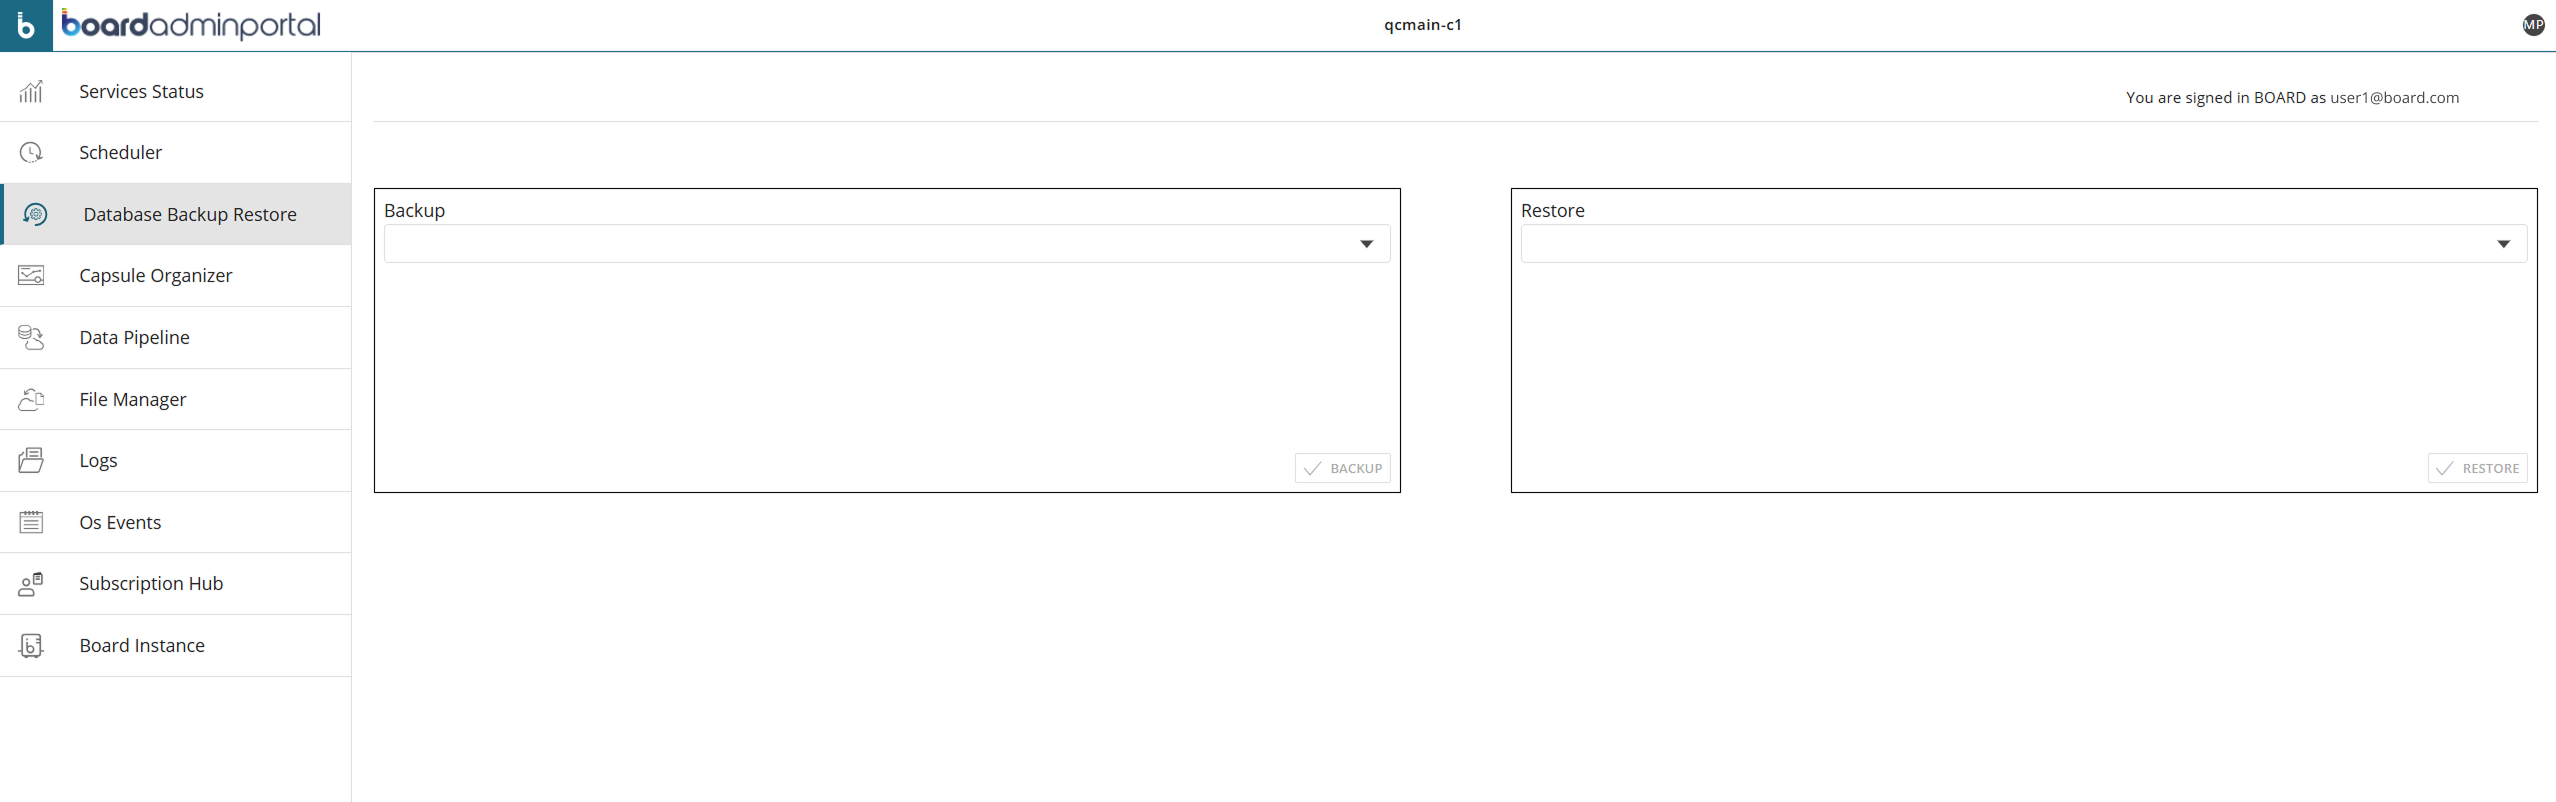The width and height of the screenshot is (2556, 802).
Task: Click the Logs folder icon
Action: (31, 460)
